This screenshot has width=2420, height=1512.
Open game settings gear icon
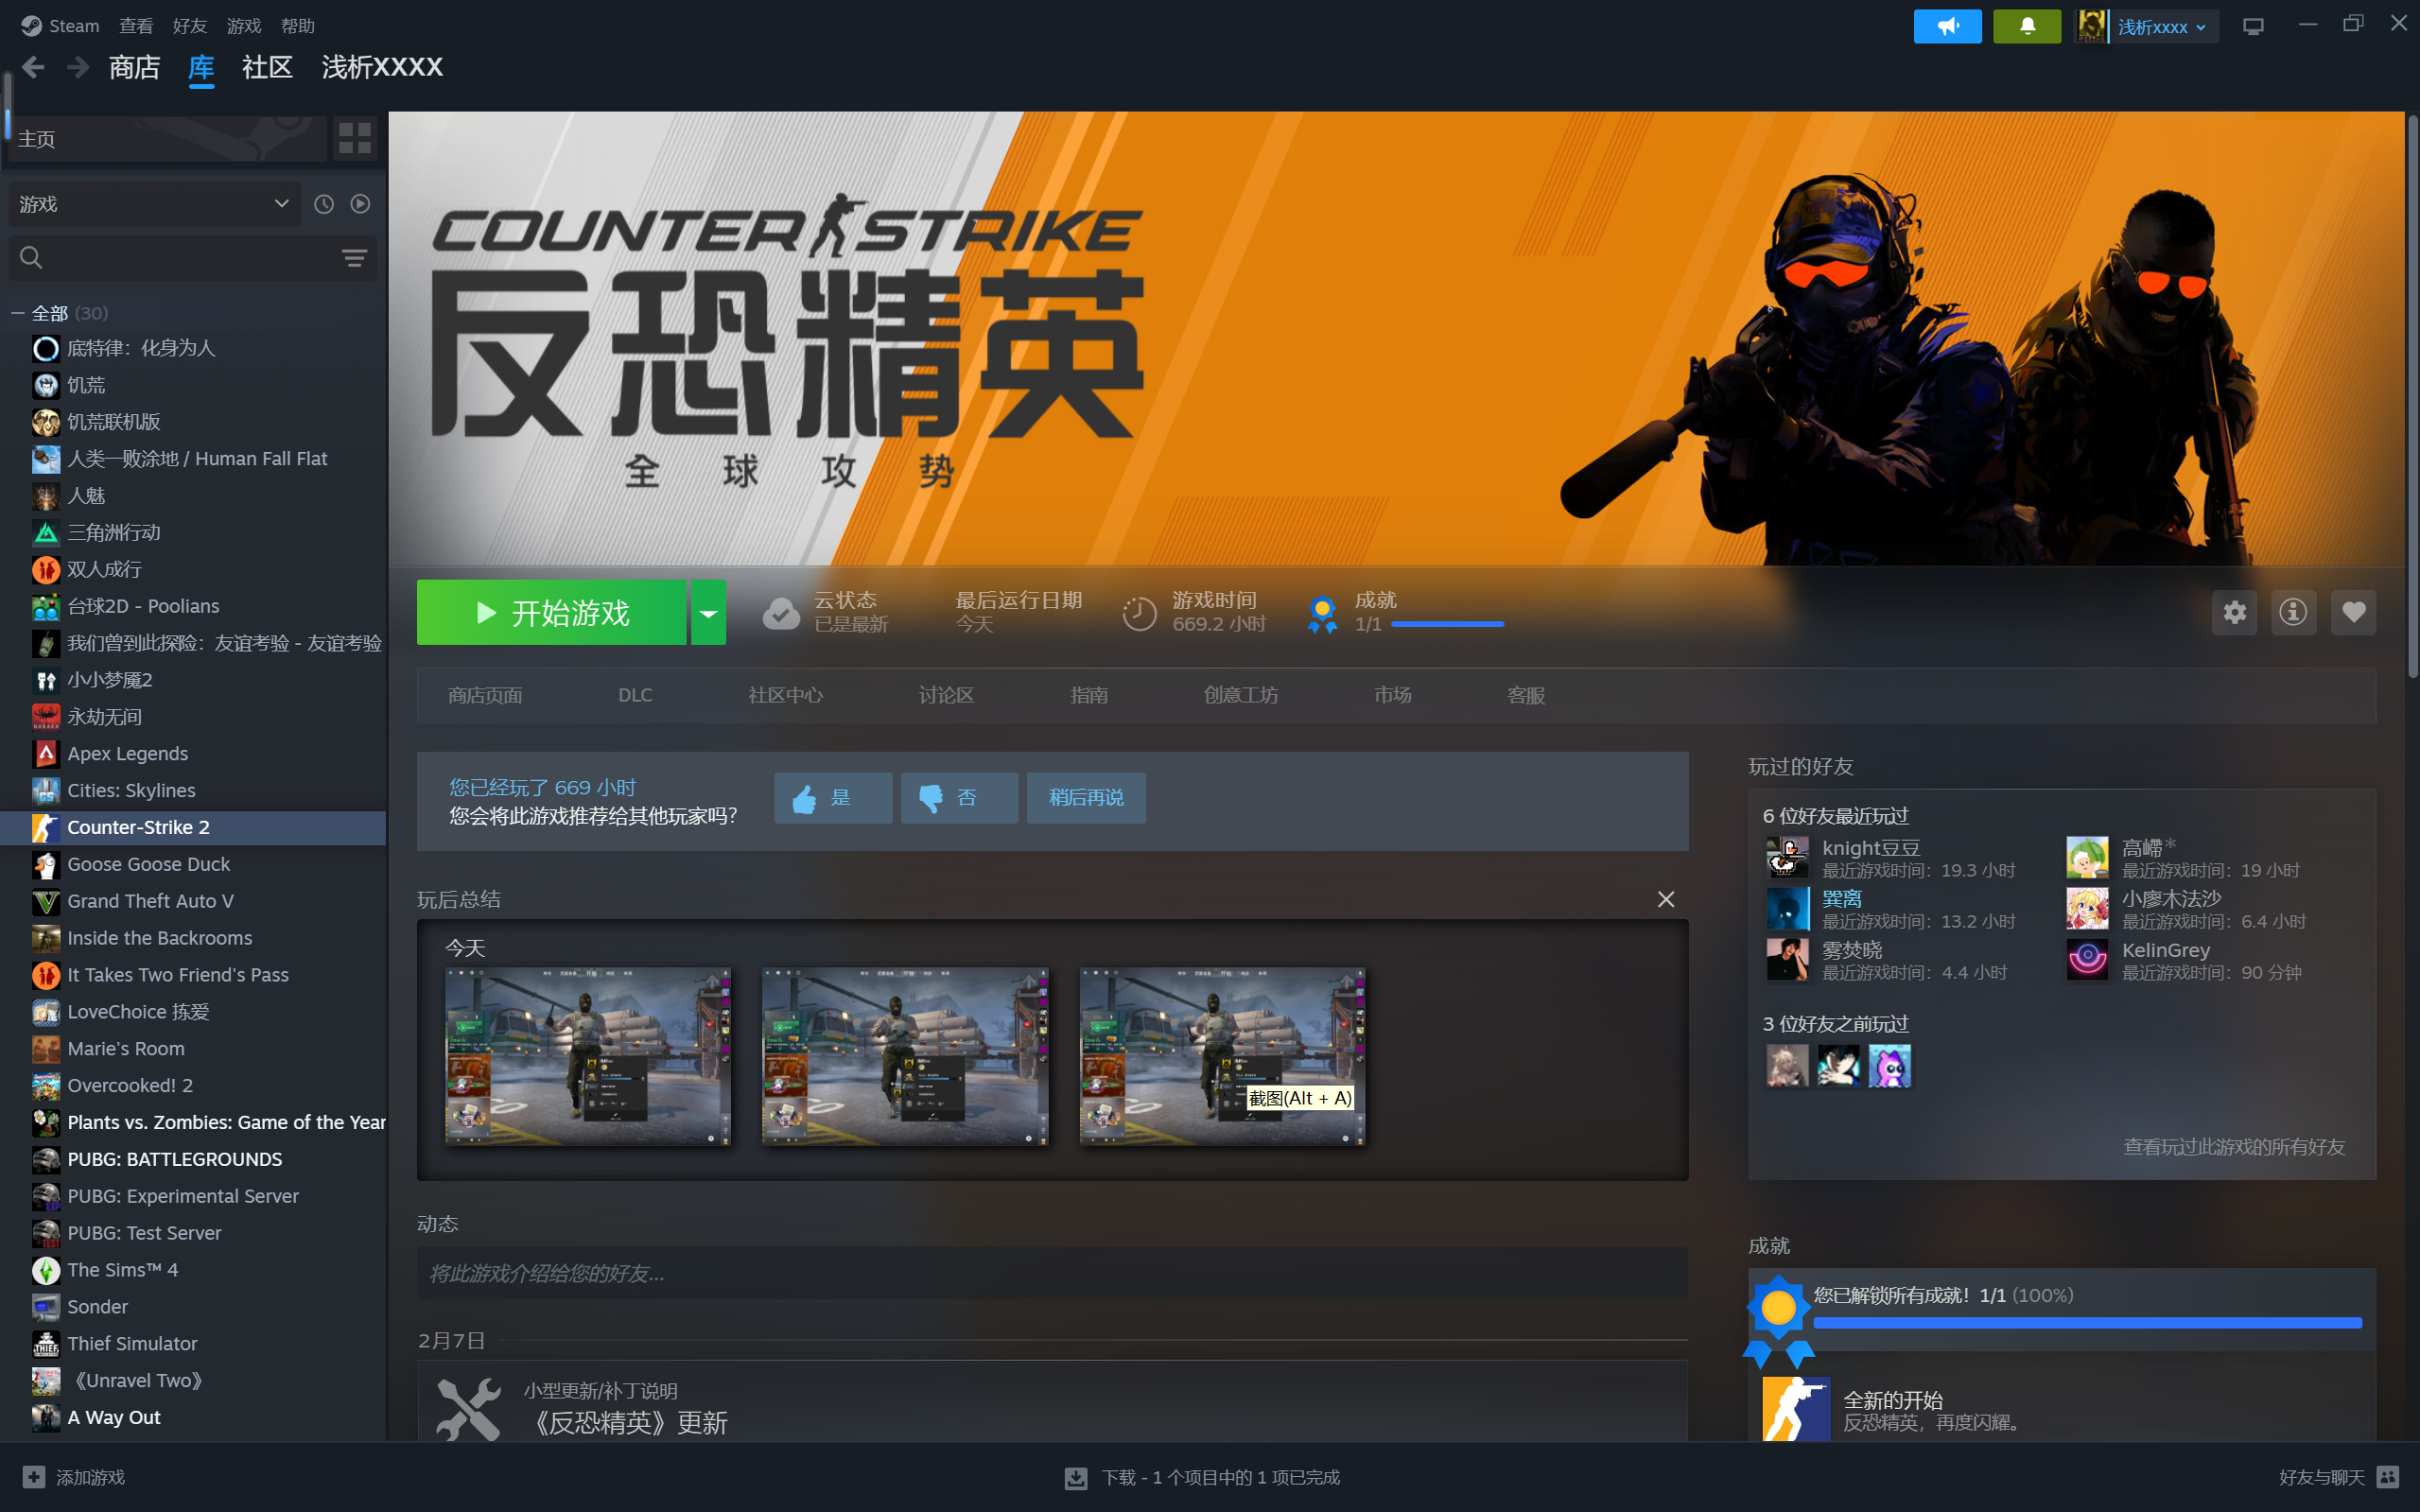[x=2234, y=612]
